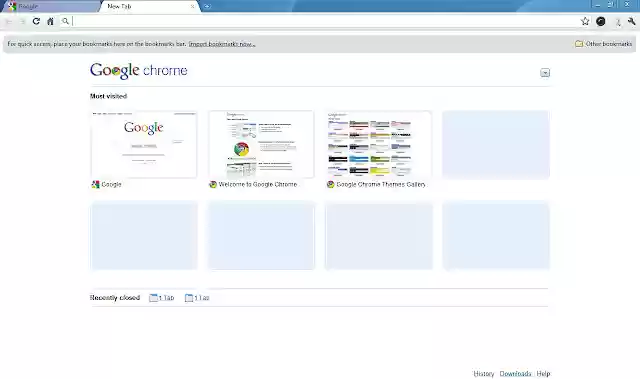
Task: Bookmark this page with the star
Action: click(x=585, y=21)
